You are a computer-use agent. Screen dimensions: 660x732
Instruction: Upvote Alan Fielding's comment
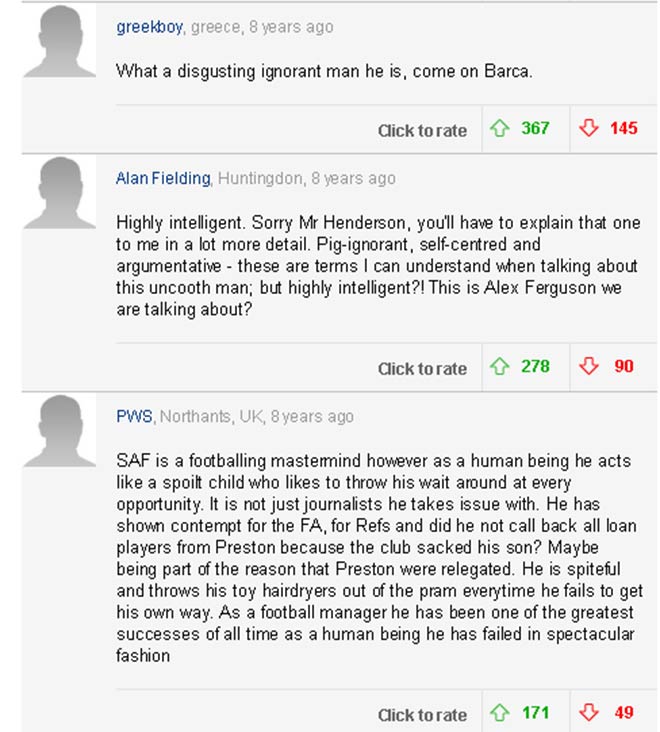pos(500,367)
